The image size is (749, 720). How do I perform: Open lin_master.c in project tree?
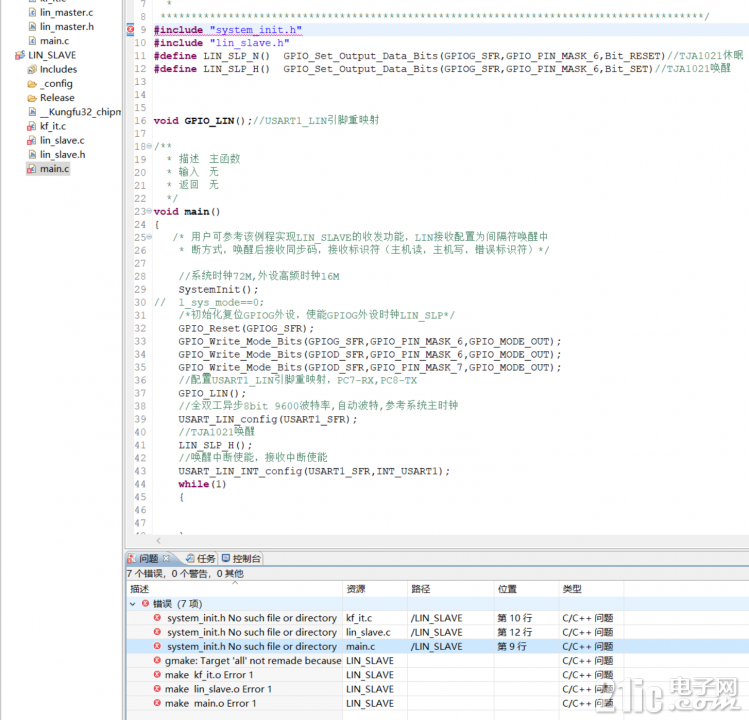(x=66, y=12)
